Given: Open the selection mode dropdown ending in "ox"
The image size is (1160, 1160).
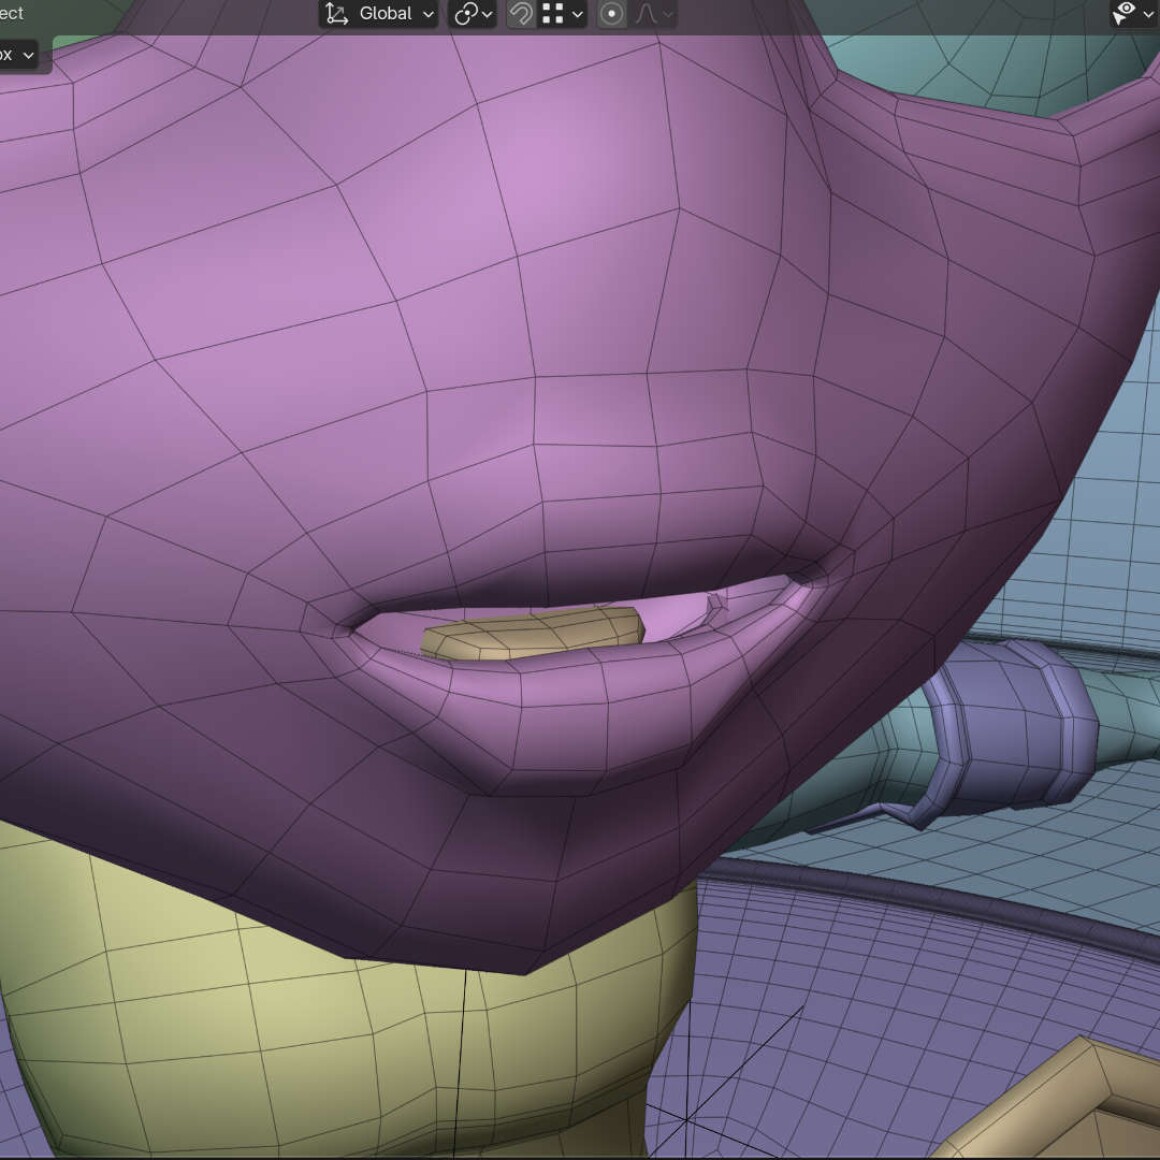Looking at the screenshot, I should 18,55.
